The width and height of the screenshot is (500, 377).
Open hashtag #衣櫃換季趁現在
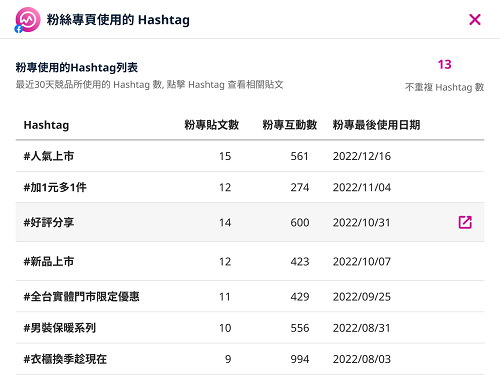pos(65,359)
